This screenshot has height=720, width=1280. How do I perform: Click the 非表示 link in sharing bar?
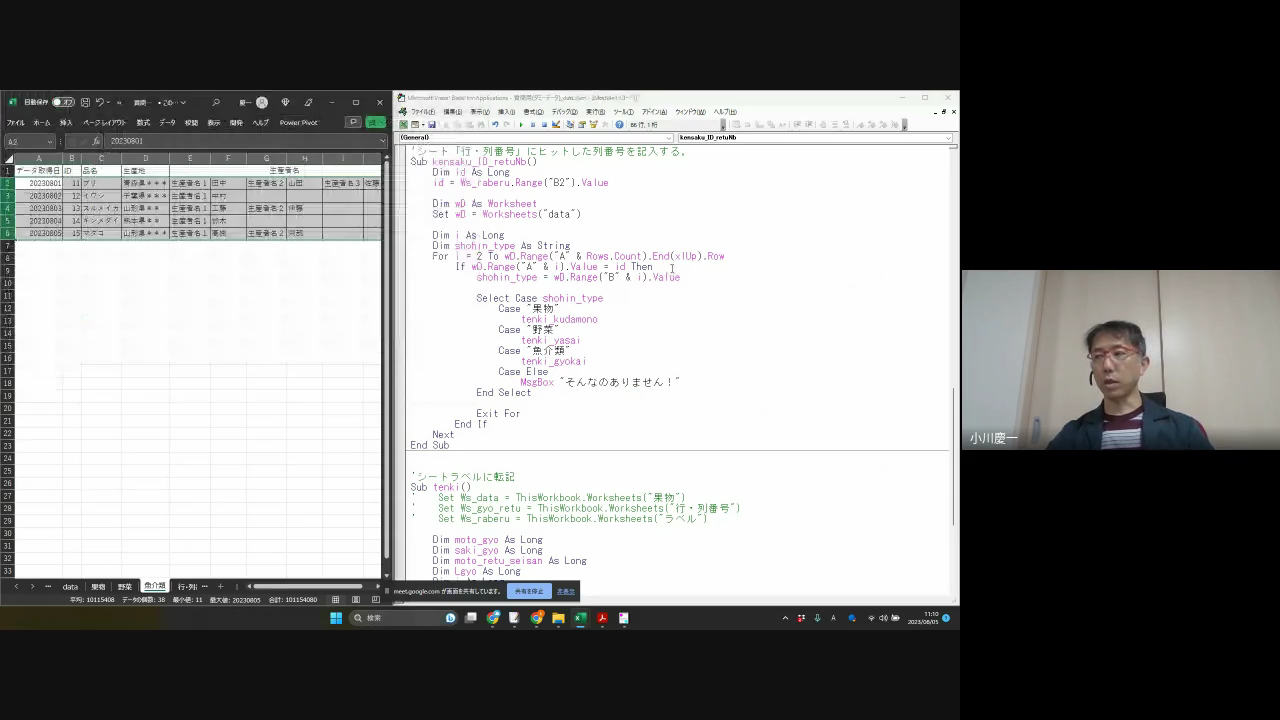click(x=566, y=591)
